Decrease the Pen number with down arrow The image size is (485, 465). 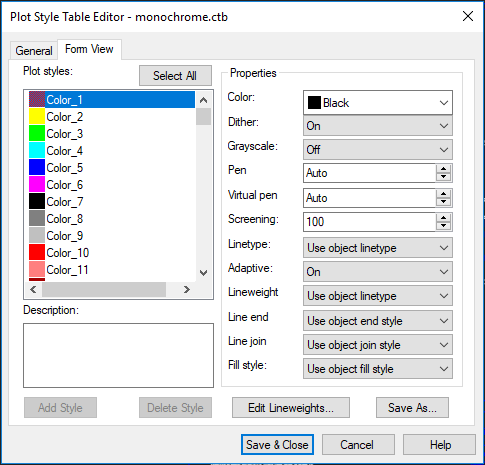click(443, 177)
